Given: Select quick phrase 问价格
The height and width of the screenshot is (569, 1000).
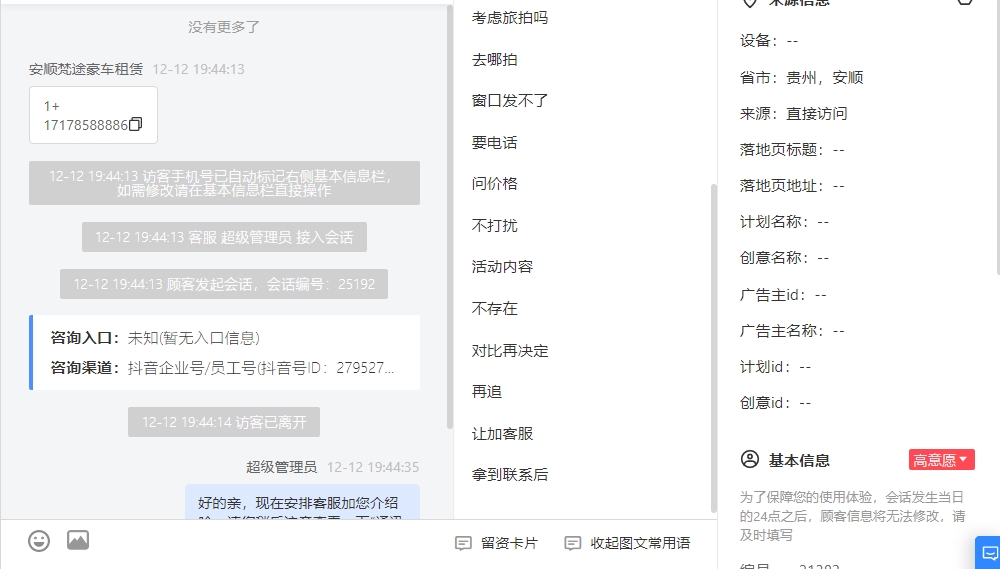Looking at the screenshot, I should pyautogui.click(x=494, y=184).
